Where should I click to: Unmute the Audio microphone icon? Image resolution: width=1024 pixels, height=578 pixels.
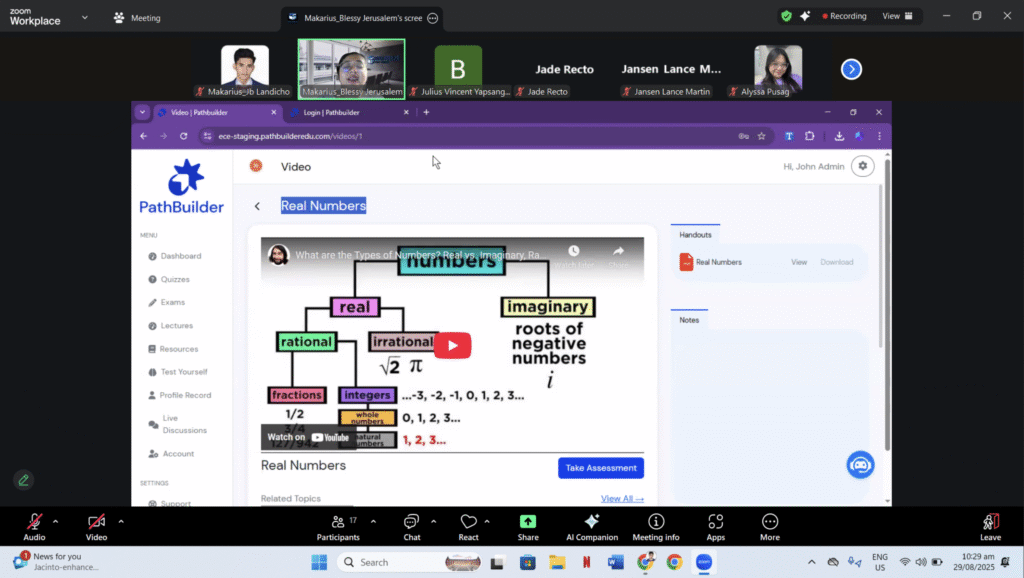pos(34,522)
